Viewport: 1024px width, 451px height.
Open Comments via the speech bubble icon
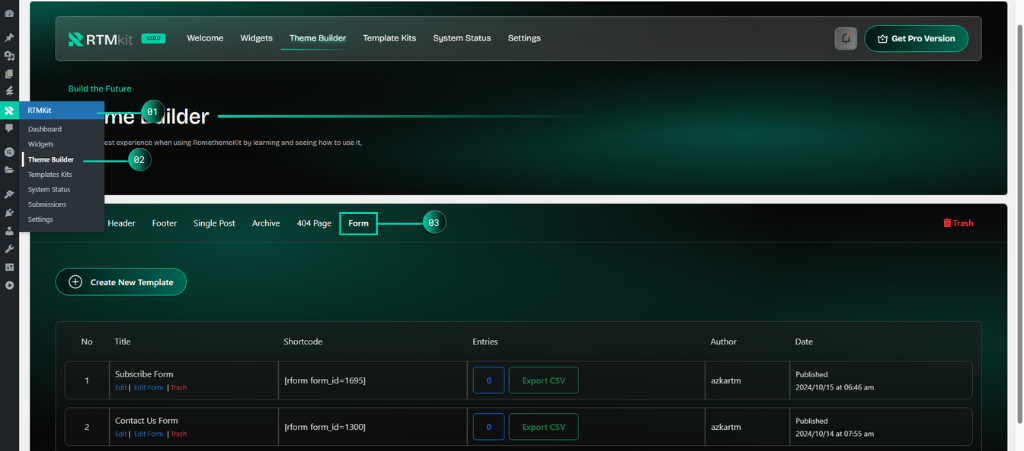point(9,129)
